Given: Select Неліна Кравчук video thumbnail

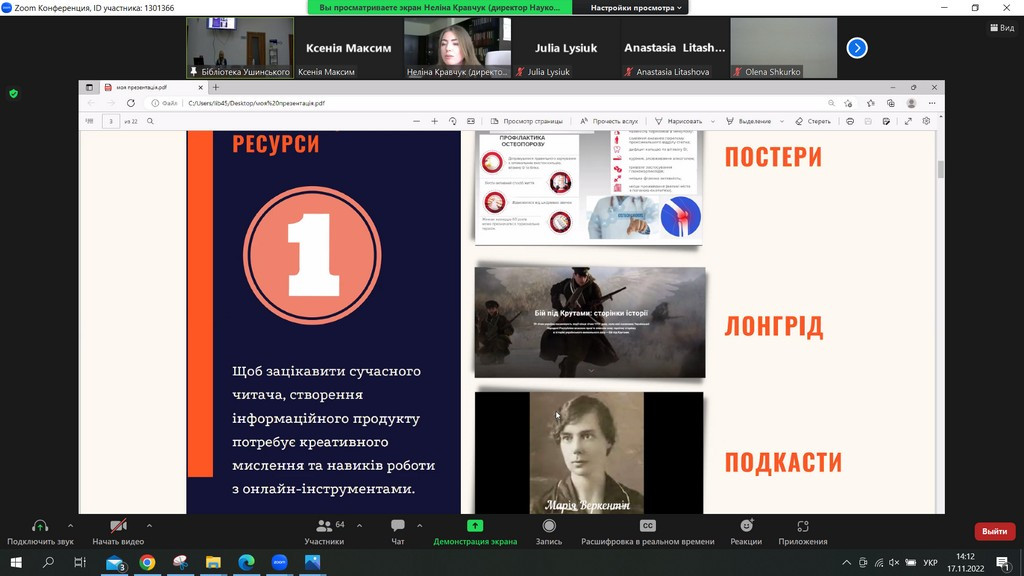Looking at the screenshot, I should [457, 48].
